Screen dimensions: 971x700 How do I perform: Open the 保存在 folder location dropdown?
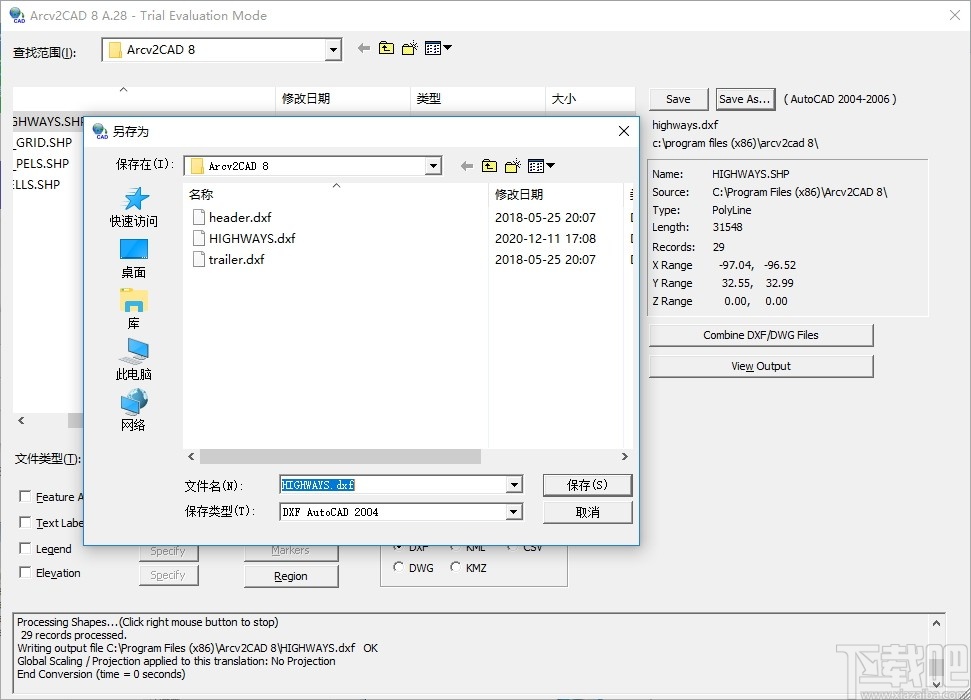(x=433, y=165)
